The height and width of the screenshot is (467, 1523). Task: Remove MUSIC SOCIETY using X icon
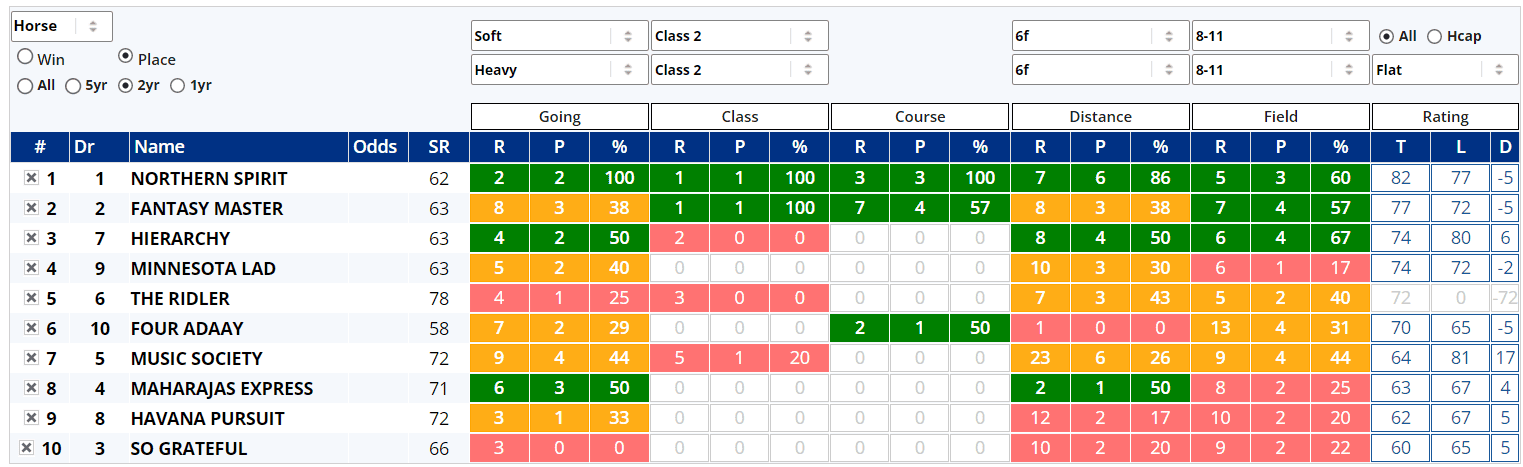coord(31,358)
